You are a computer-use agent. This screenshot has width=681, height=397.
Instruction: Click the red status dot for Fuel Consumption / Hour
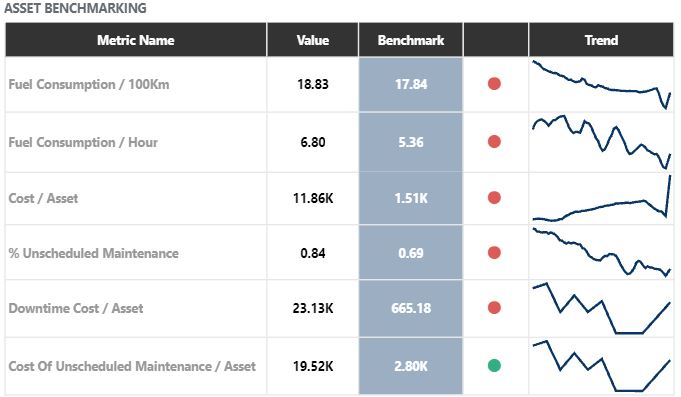pyautogui.click(x=494, y=142)
